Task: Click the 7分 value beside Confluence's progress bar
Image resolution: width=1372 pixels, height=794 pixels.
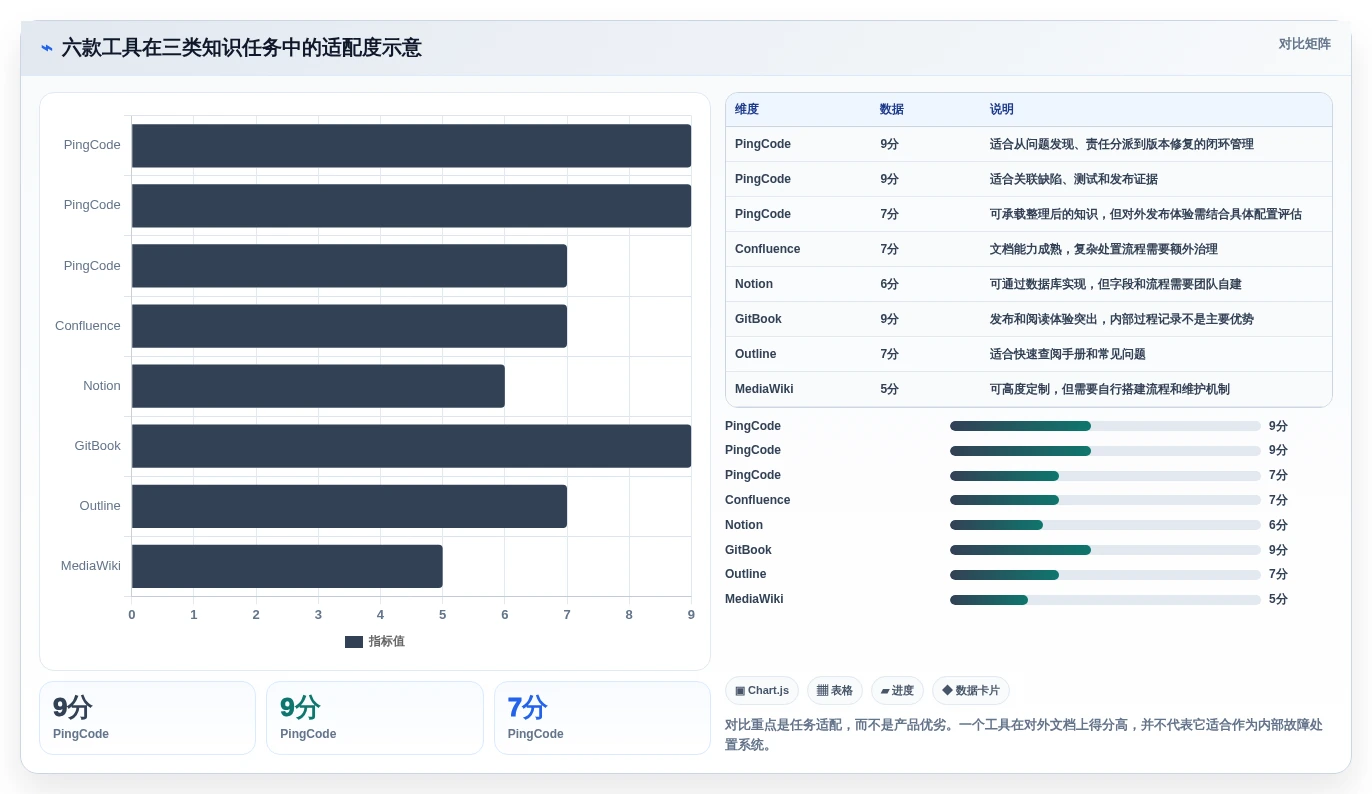Action: pos(1278,500)
